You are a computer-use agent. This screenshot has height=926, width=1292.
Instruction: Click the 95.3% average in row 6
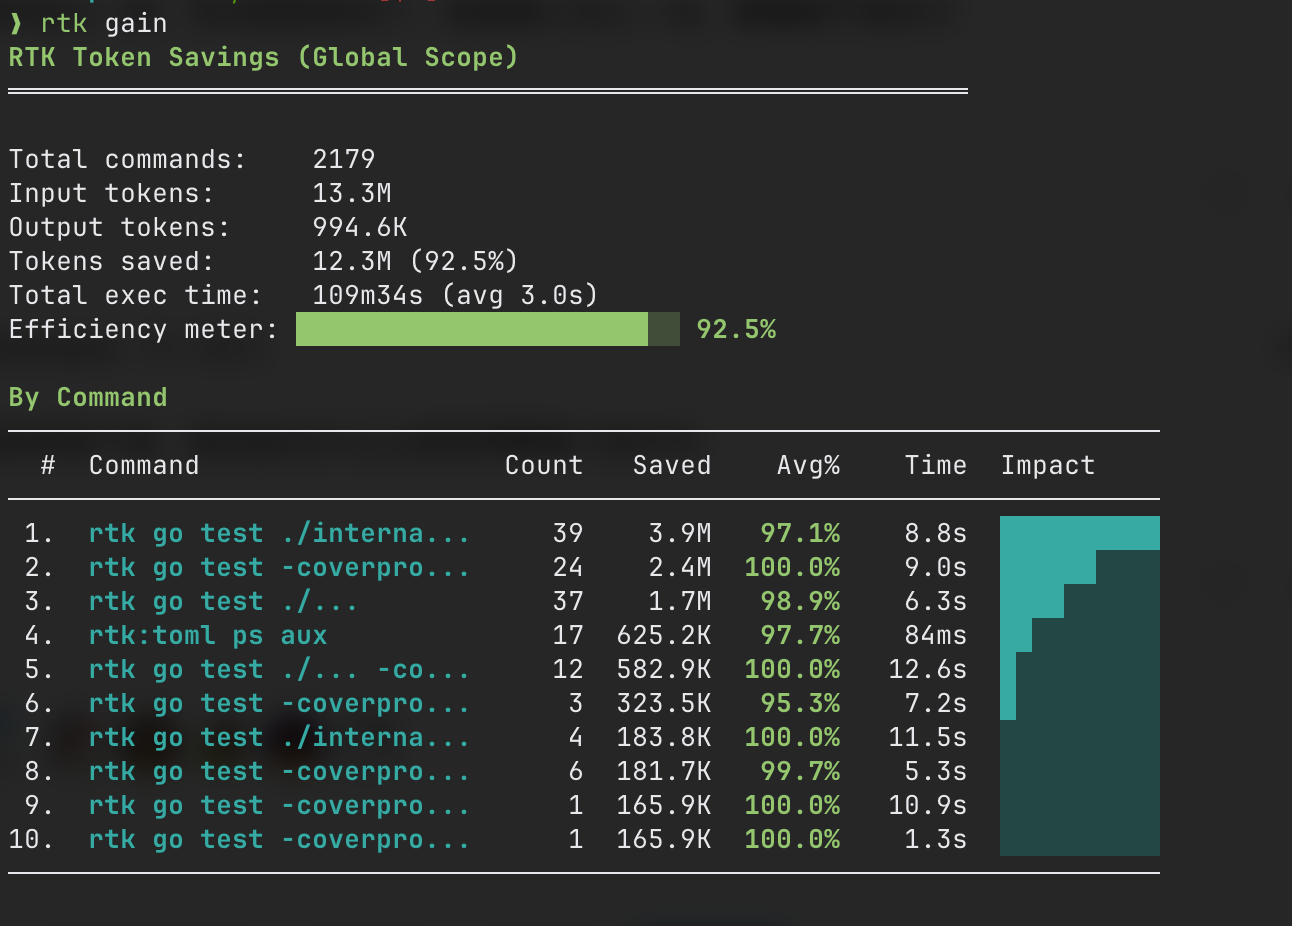(800, 703)
